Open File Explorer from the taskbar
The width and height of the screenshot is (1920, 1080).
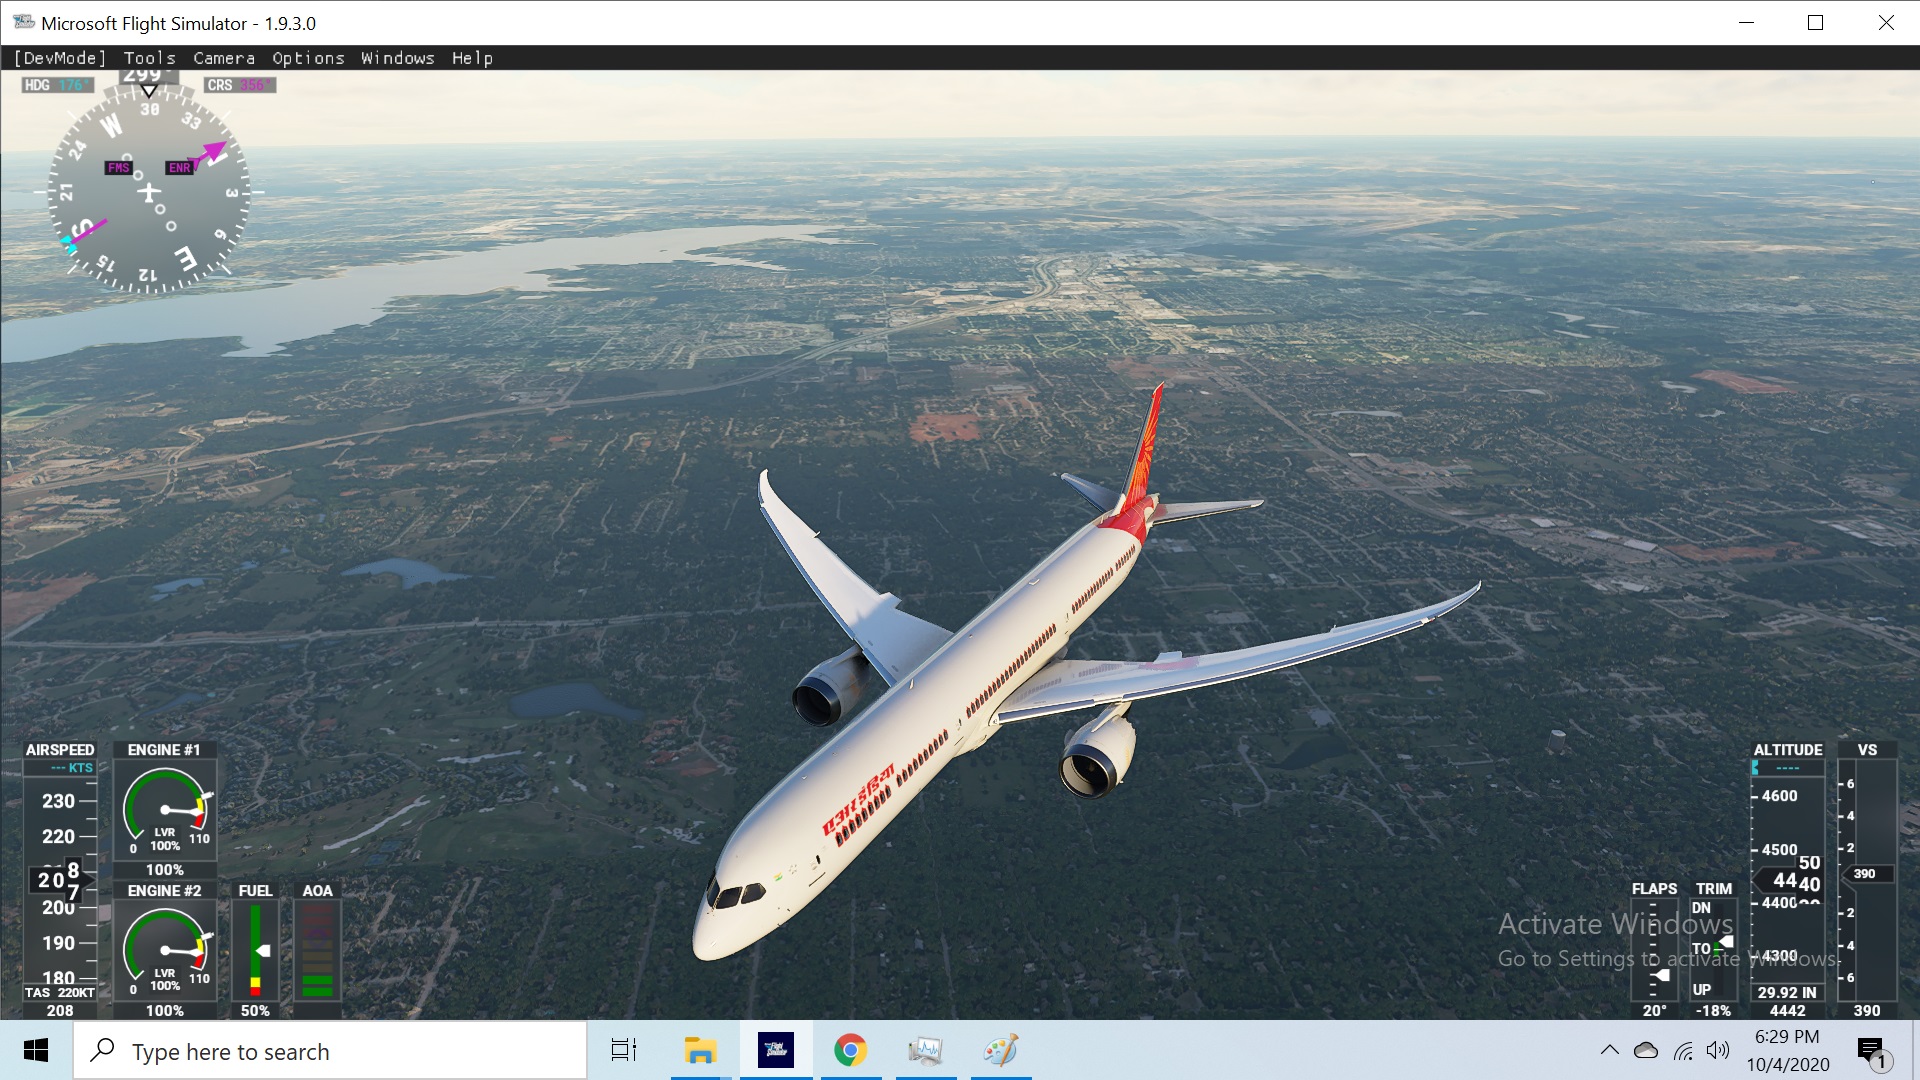[700, 1050]
